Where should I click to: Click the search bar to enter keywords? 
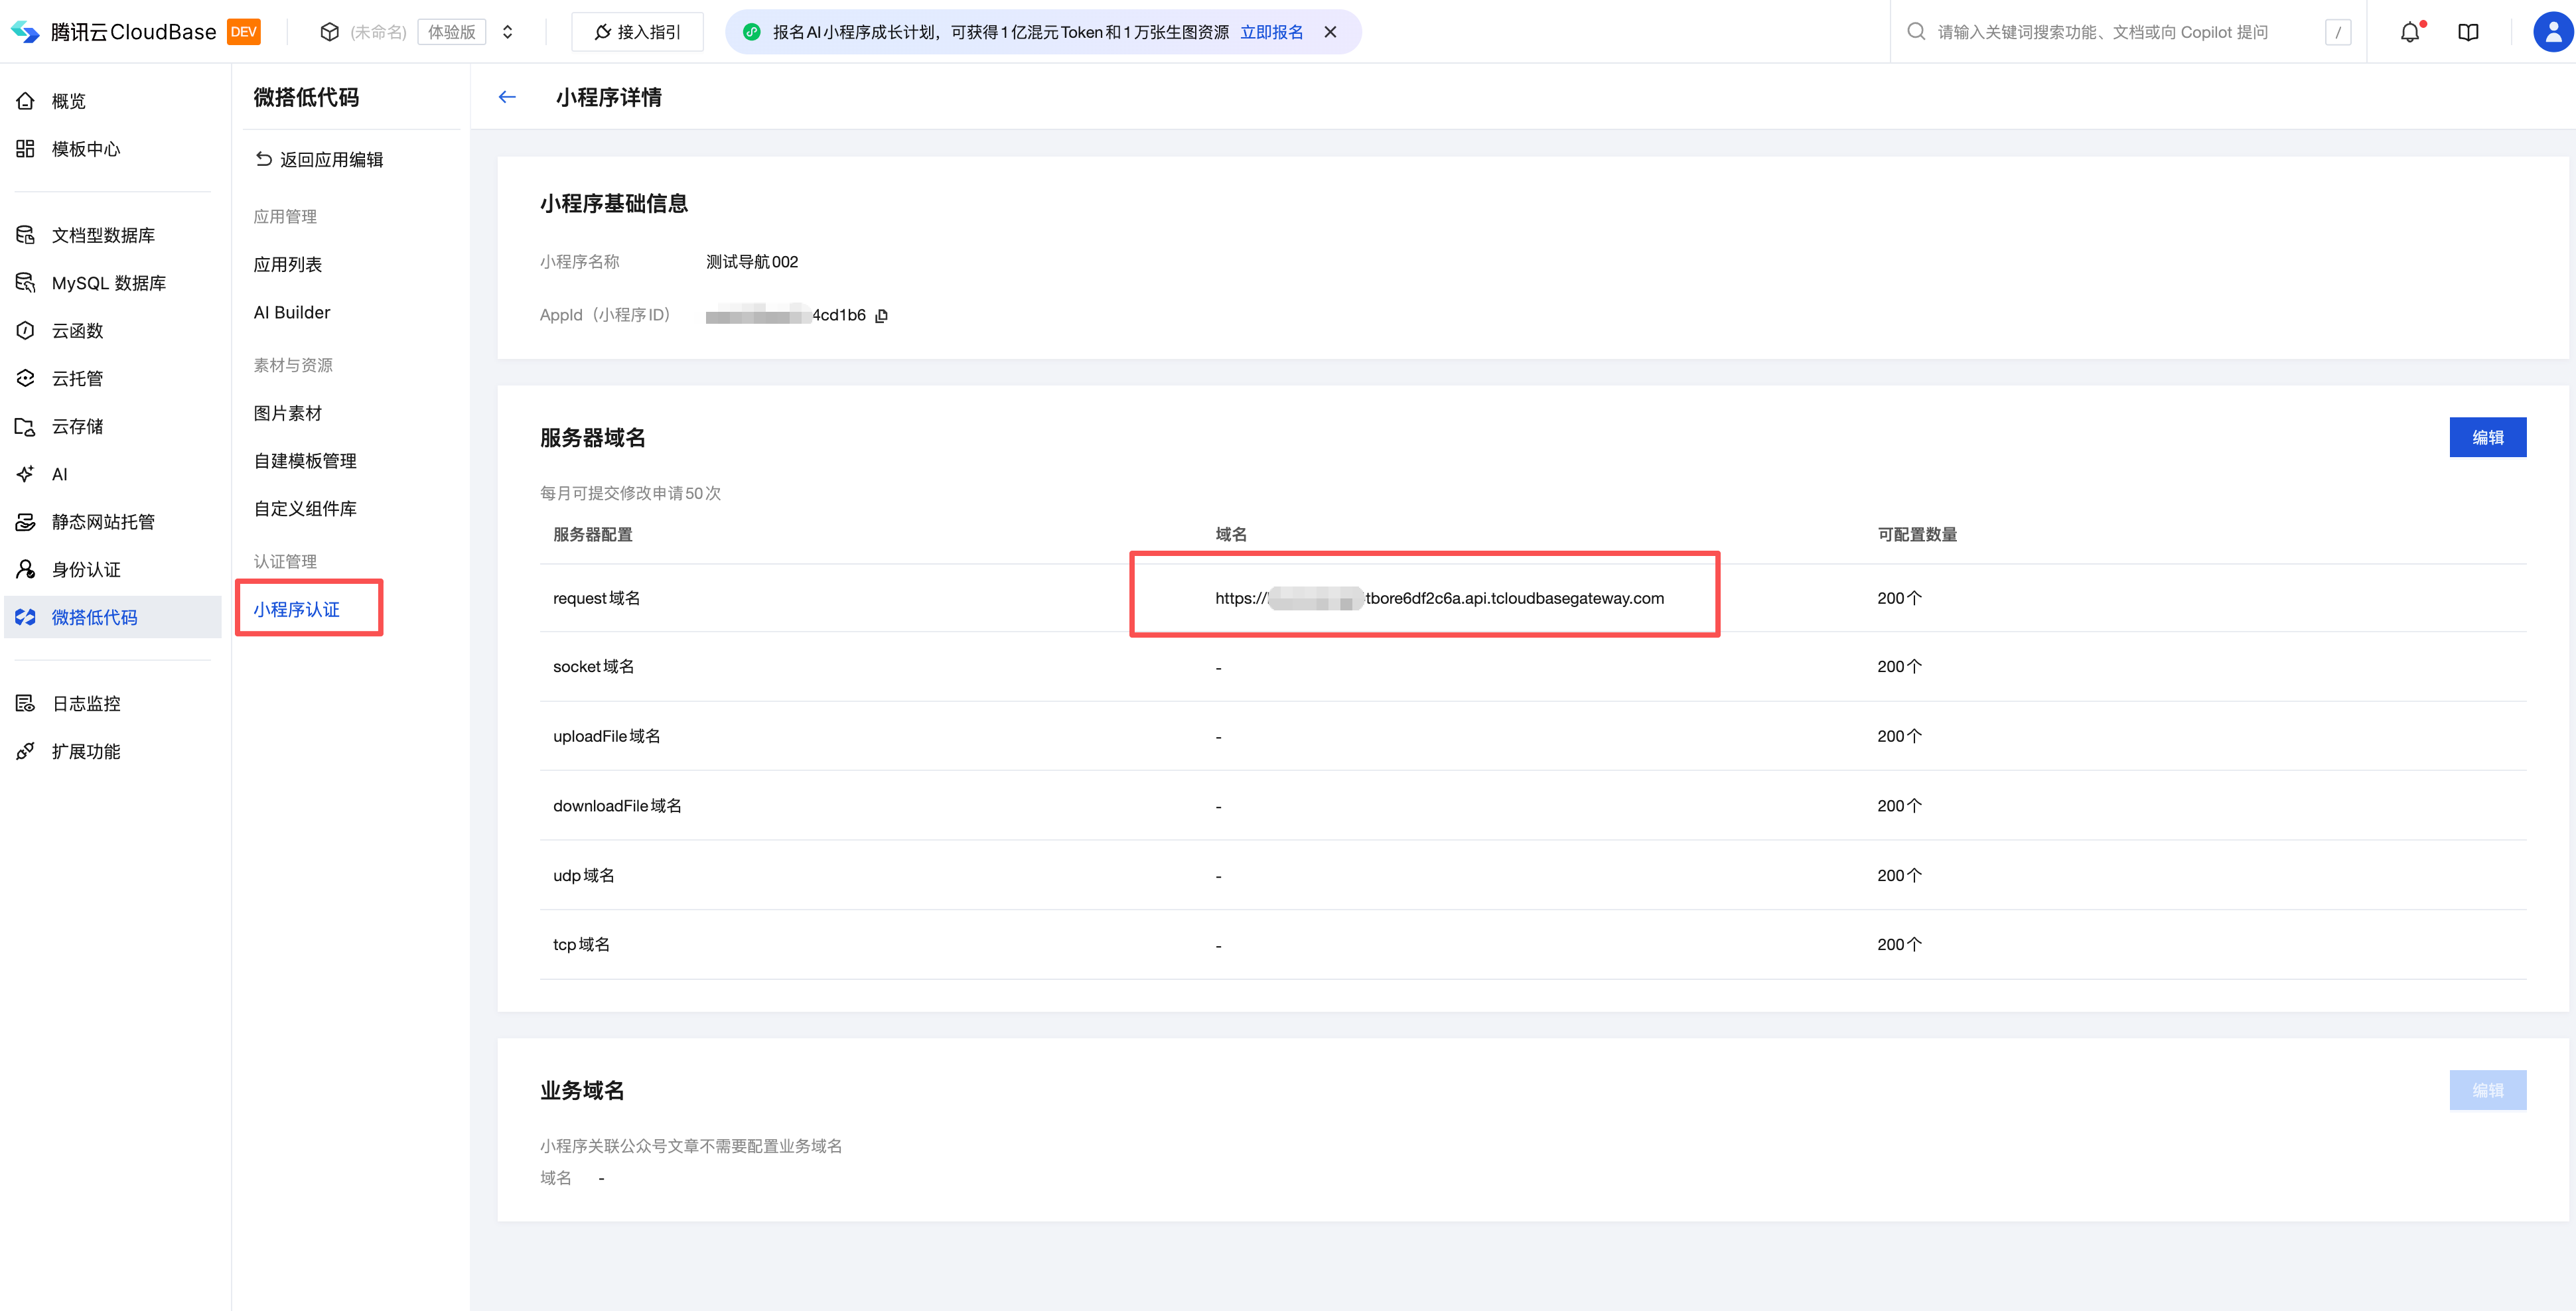click(2100, 31)
